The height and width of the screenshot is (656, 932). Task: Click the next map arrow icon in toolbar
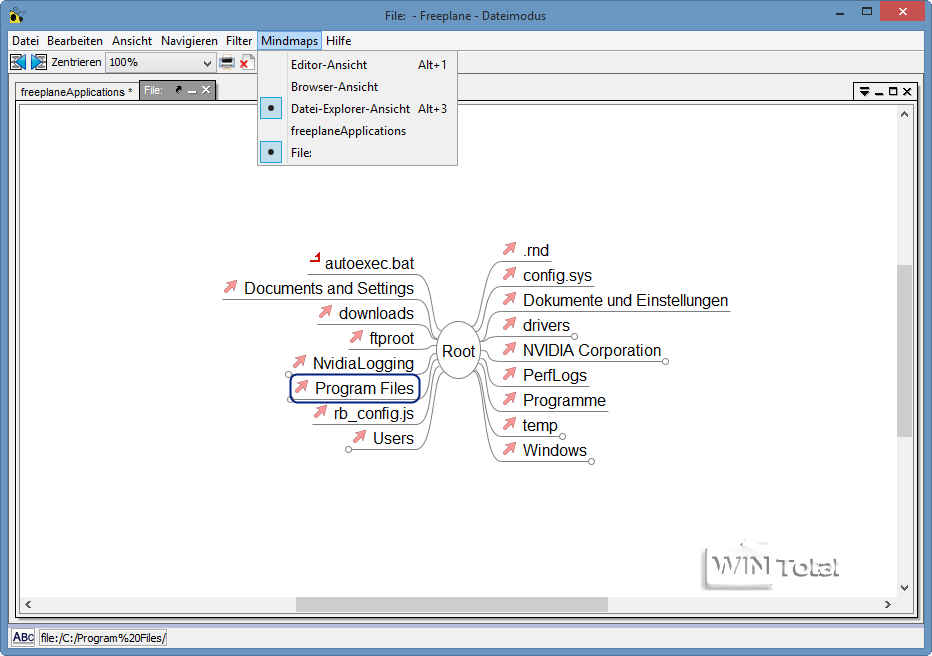[x=39, y=62]
